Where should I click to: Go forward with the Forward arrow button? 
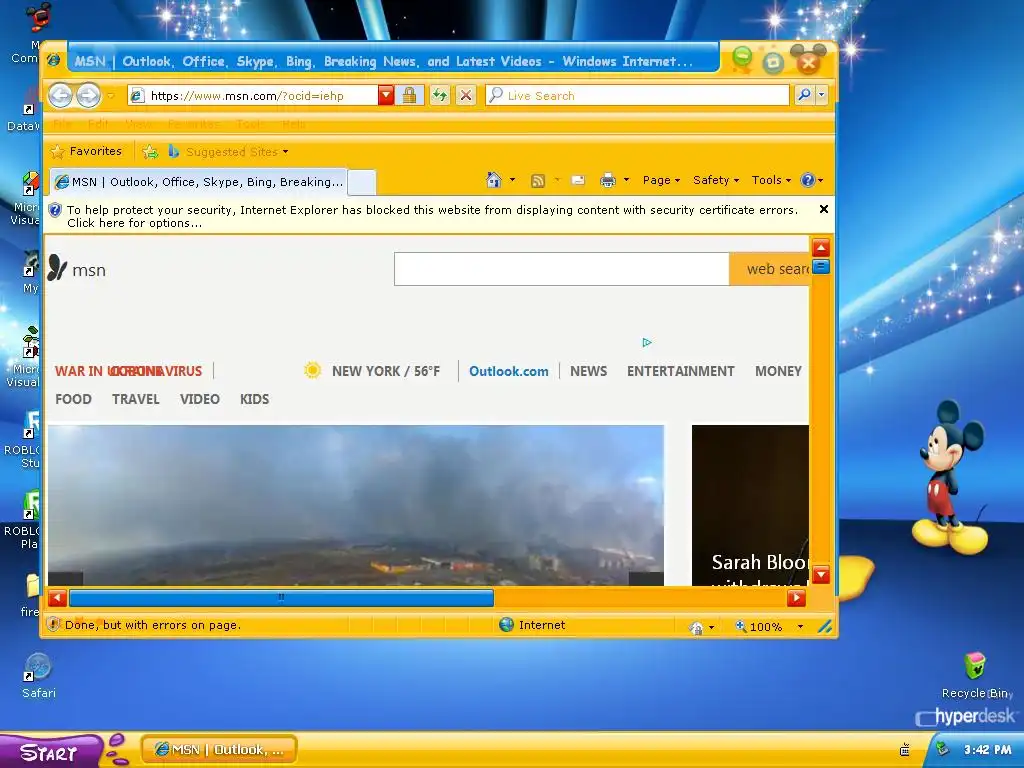pos(88,96)
